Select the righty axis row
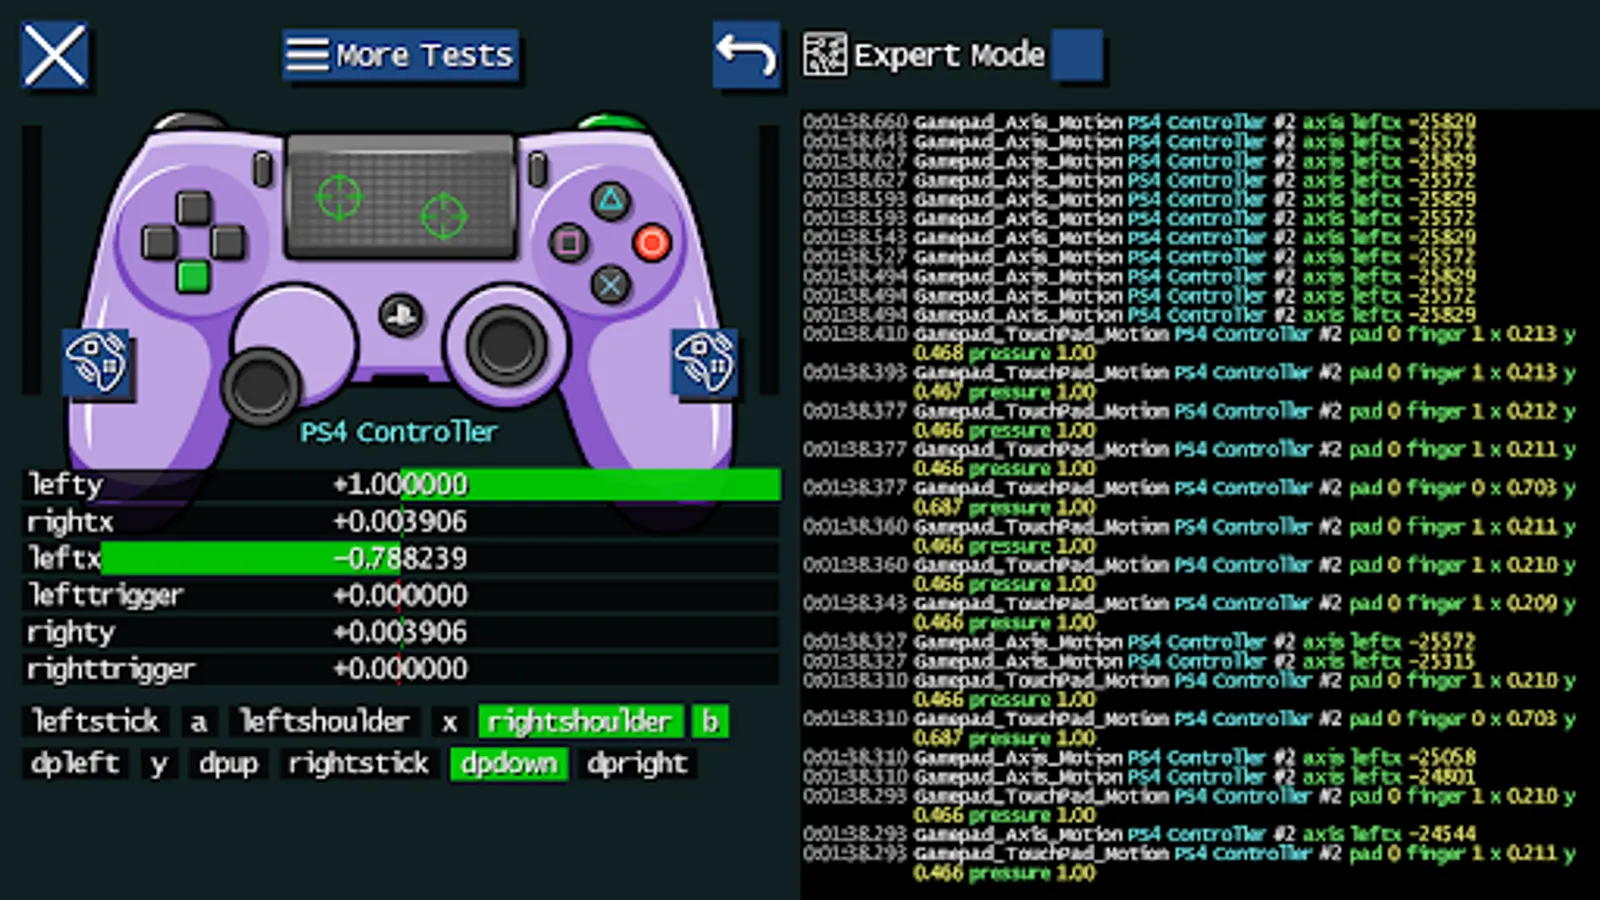Viewport: 1600px width, 900px height. pos(400,632)
